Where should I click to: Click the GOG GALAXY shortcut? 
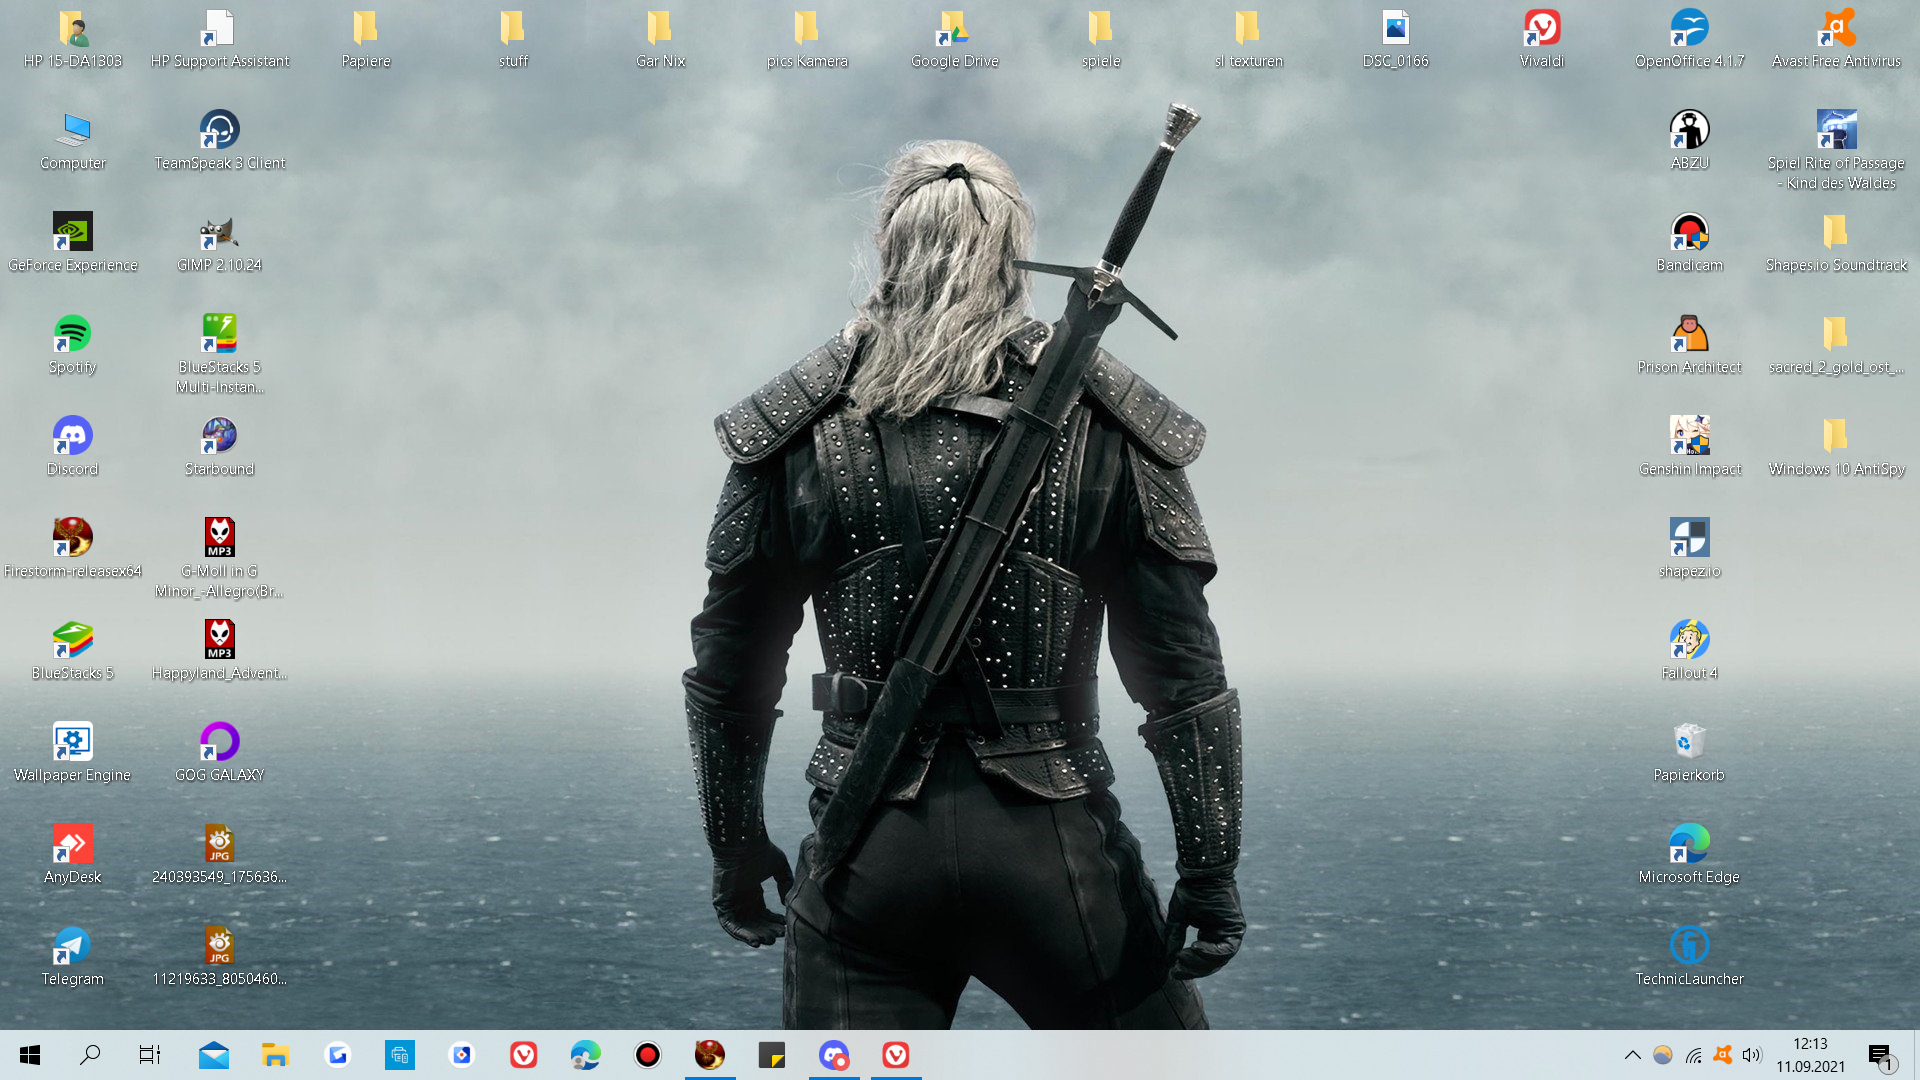pos(219,743)
